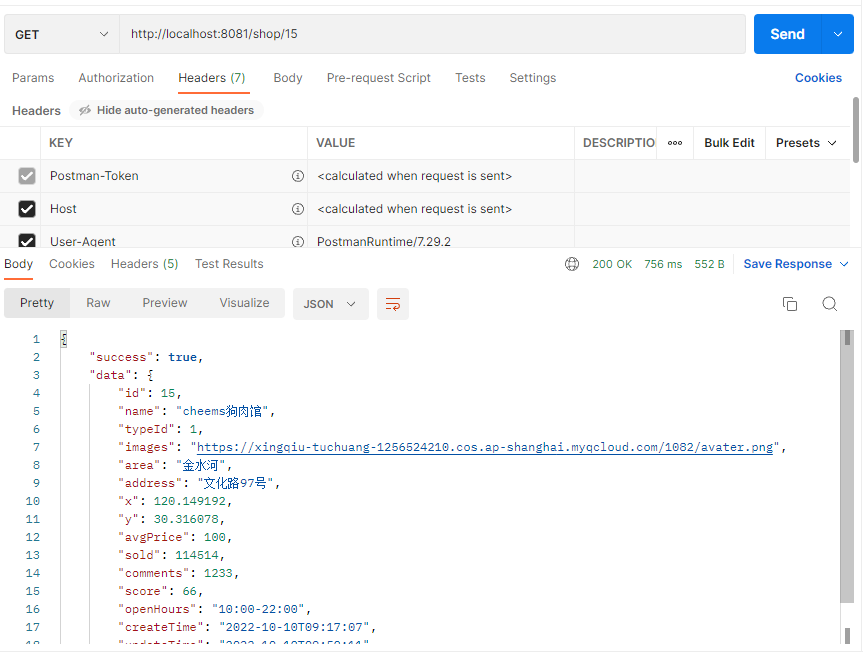The height and width of the screenshot is (652, 863).
Task: Click the globe network icon beside status
Action: pos(572,264)
